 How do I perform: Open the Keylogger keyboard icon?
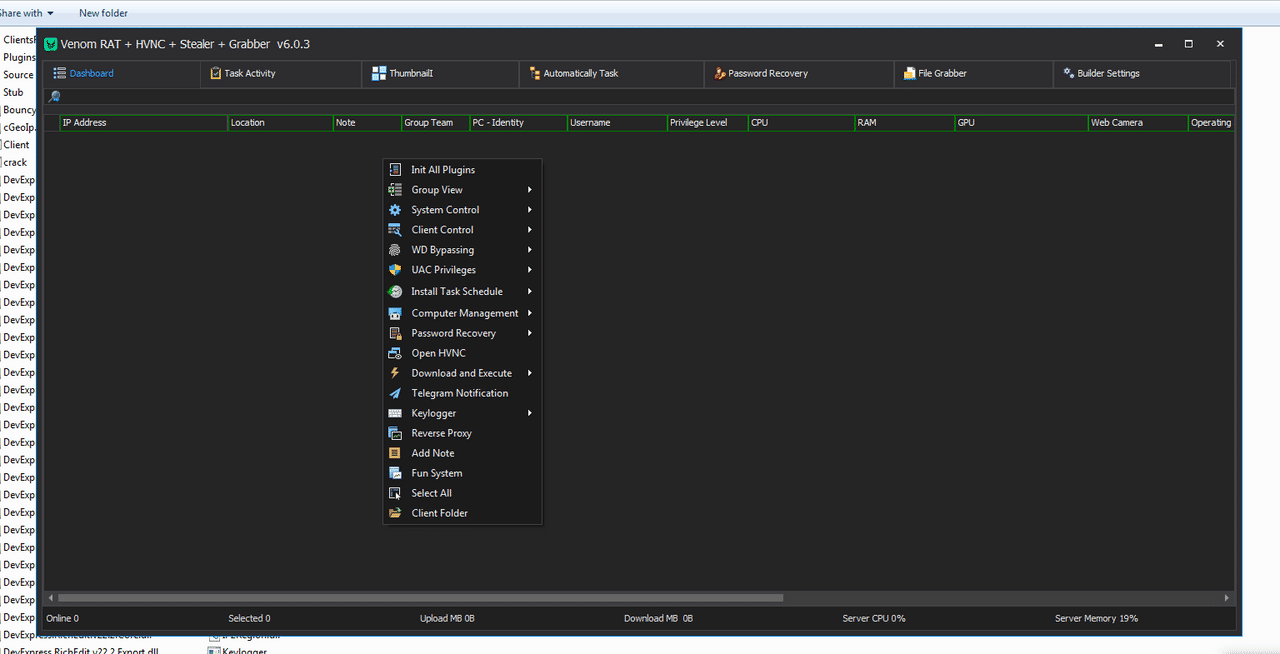(x=396, y=412)
